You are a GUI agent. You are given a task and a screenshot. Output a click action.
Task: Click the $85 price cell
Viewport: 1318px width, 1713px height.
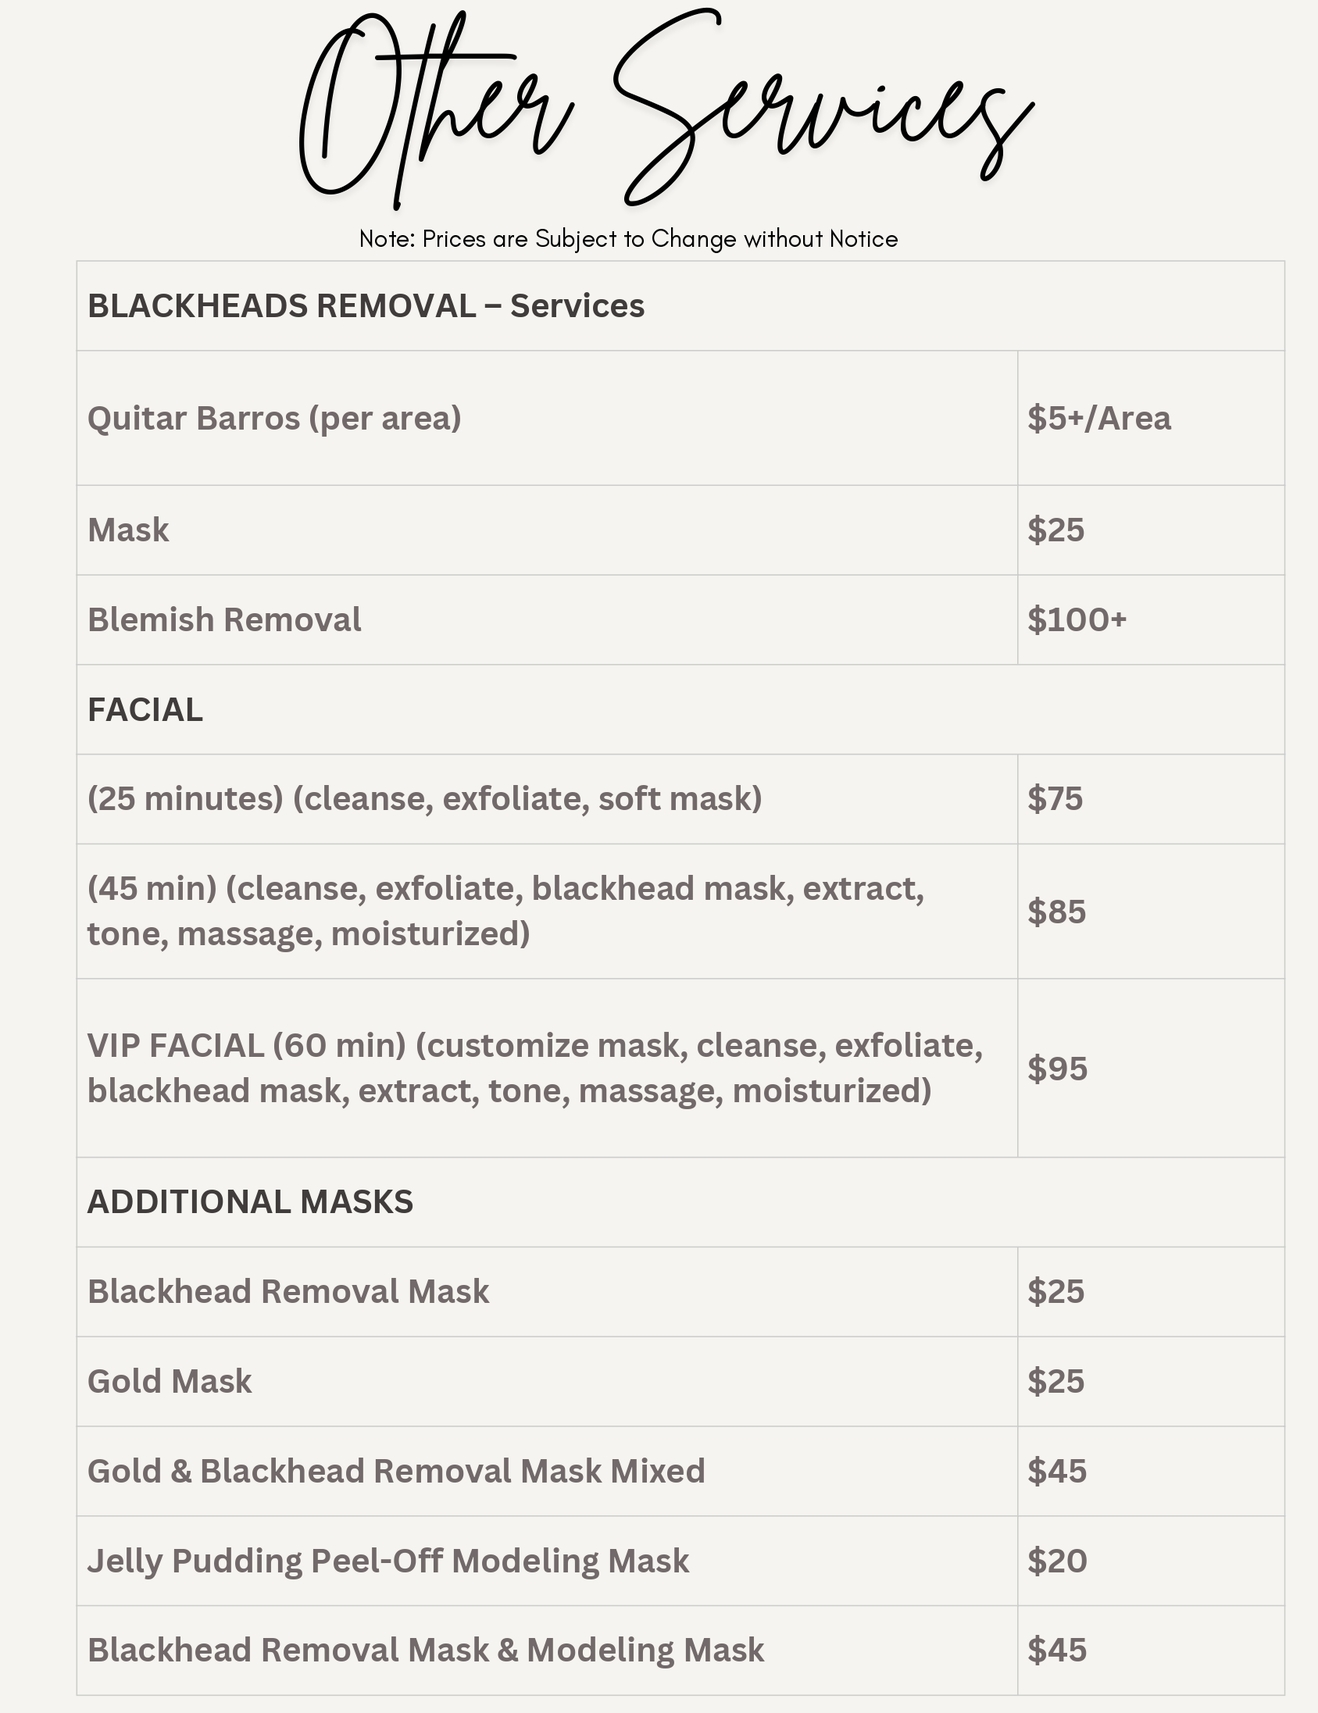[x=1056, y=911]
